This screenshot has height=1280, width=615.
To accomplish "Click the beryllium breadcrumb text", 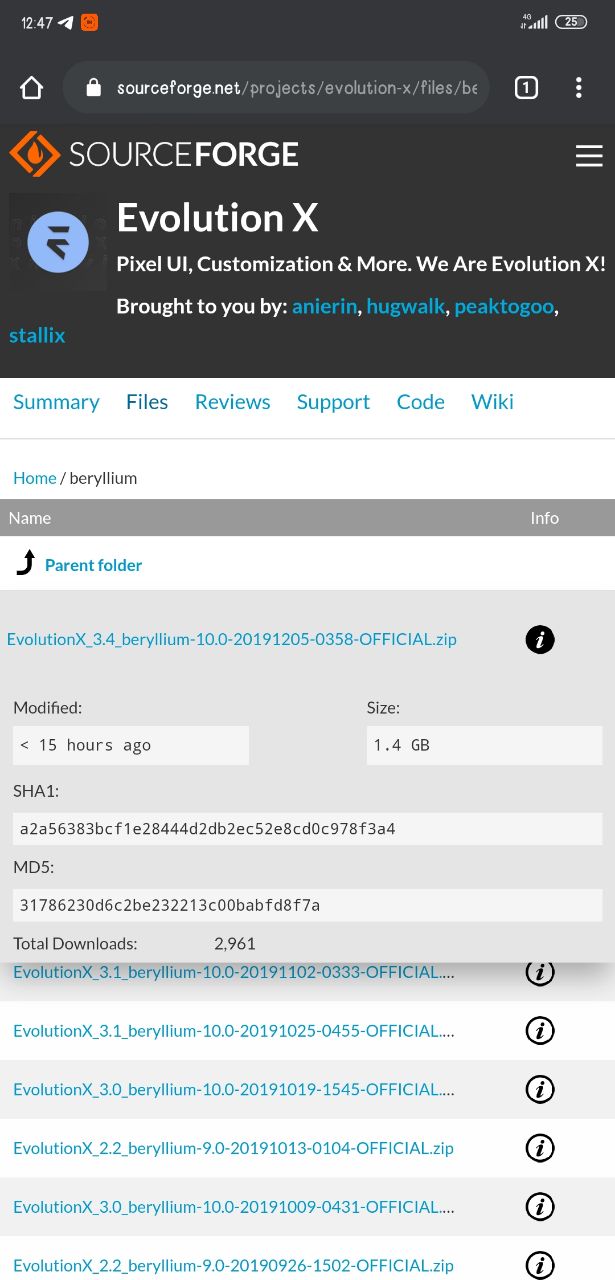I will point(103,478).
